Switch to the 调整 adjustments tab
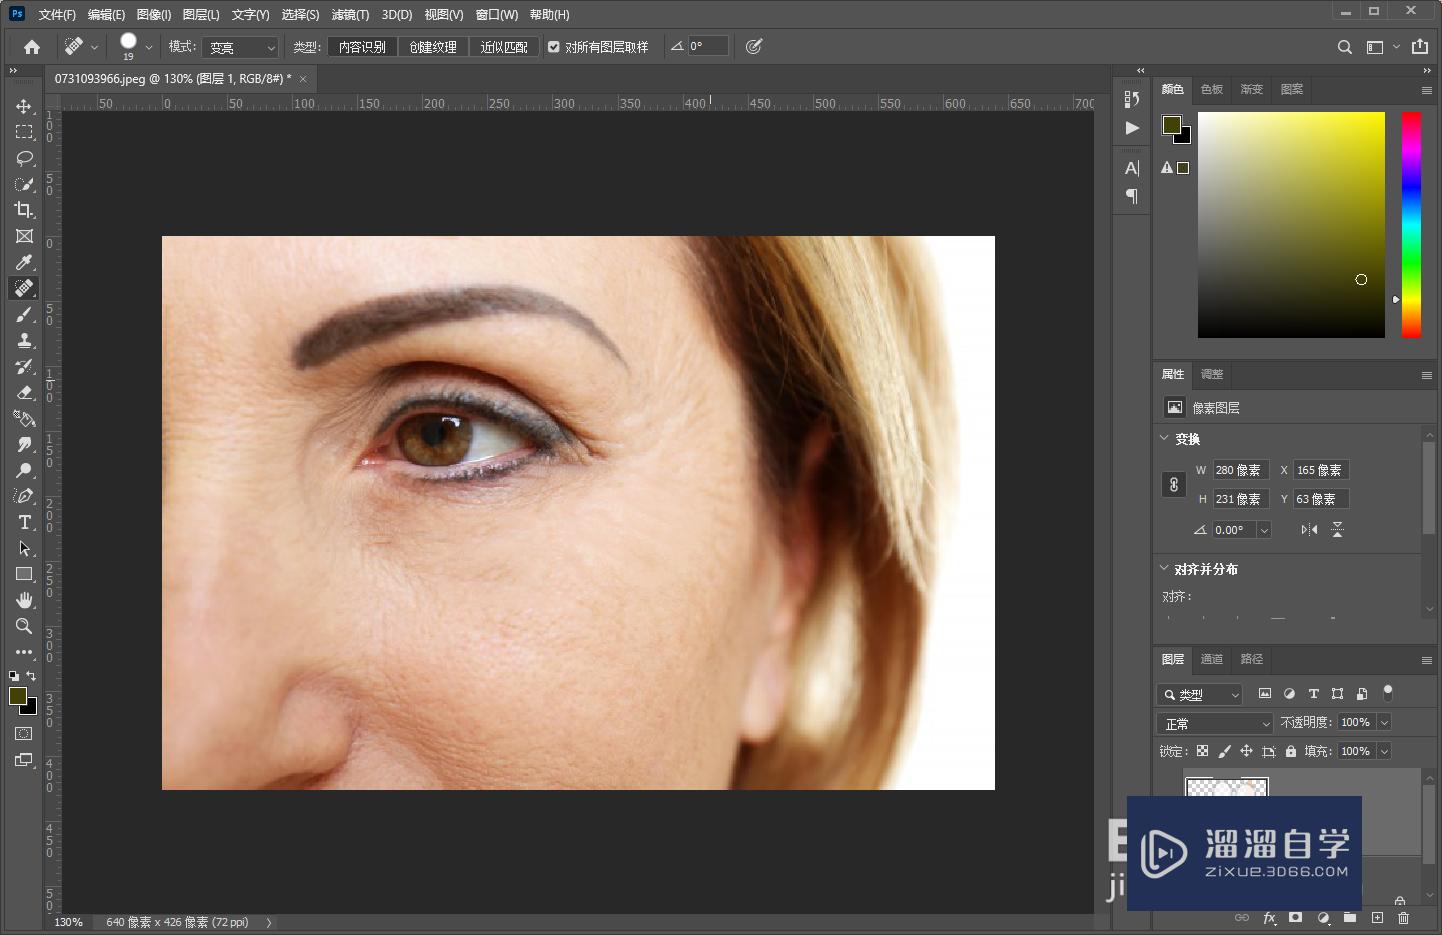 1212,374
